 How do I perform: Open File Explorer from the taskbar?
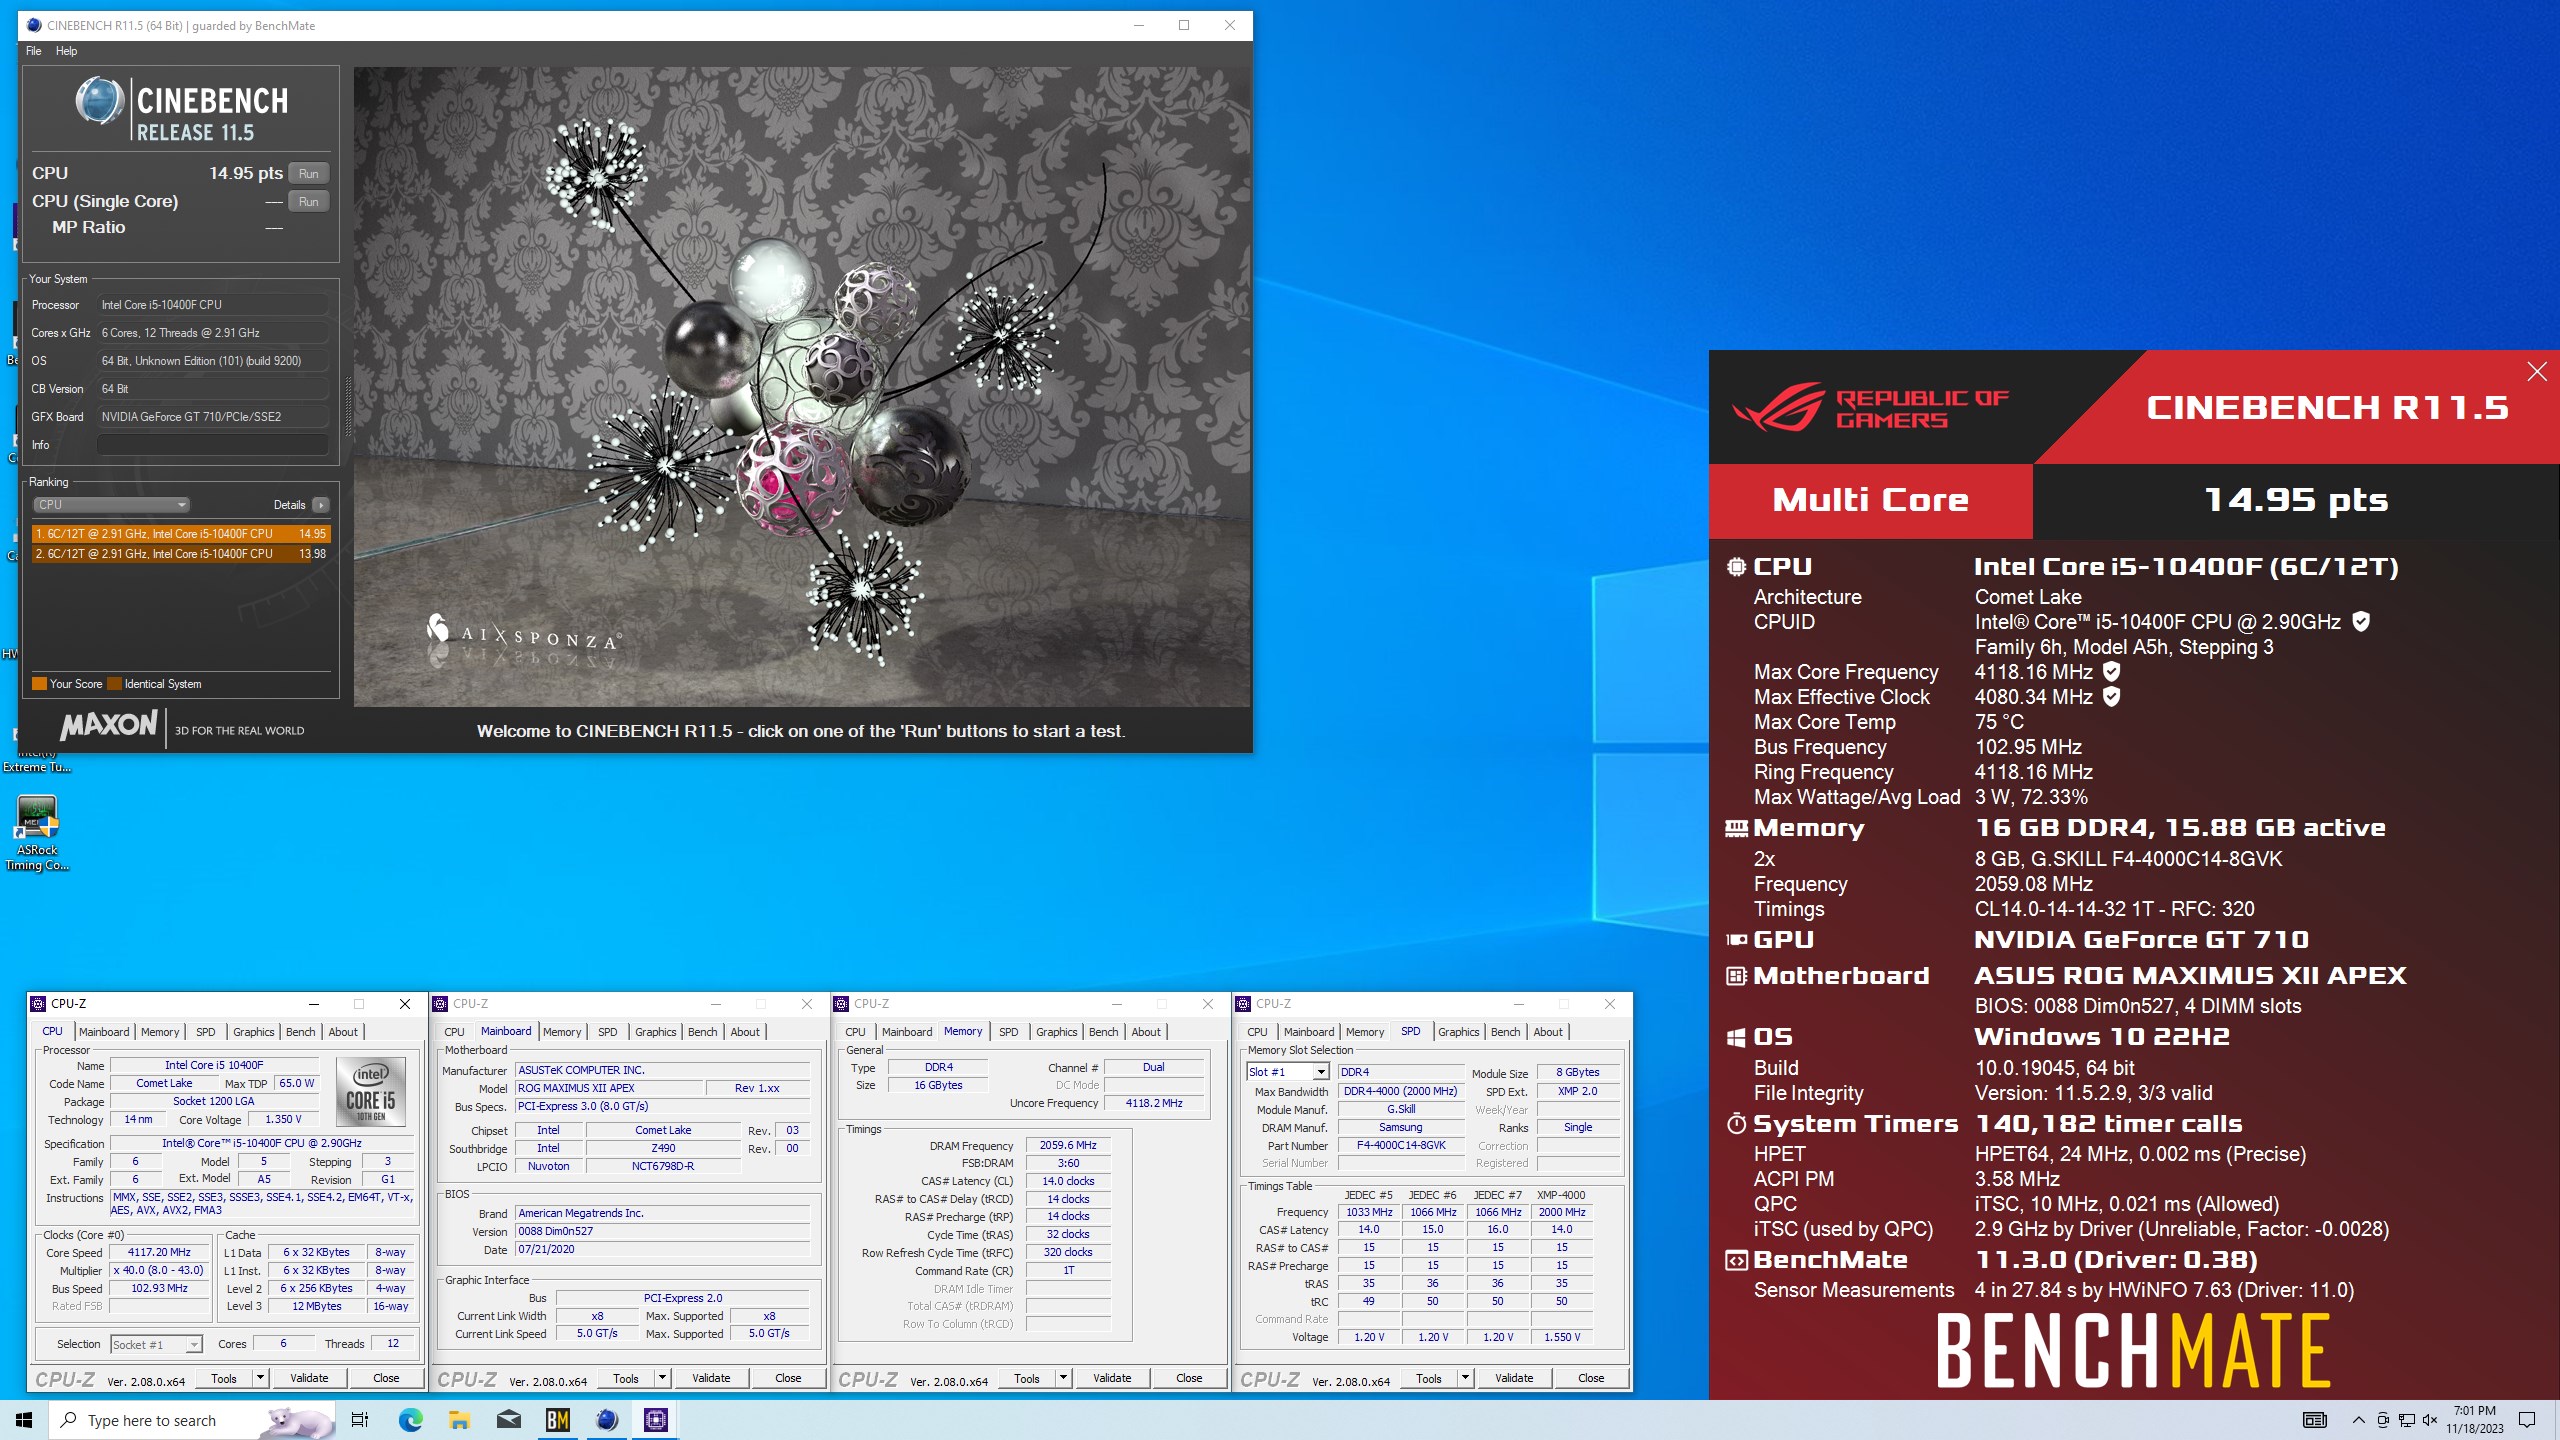click(x=459, y=1420)
